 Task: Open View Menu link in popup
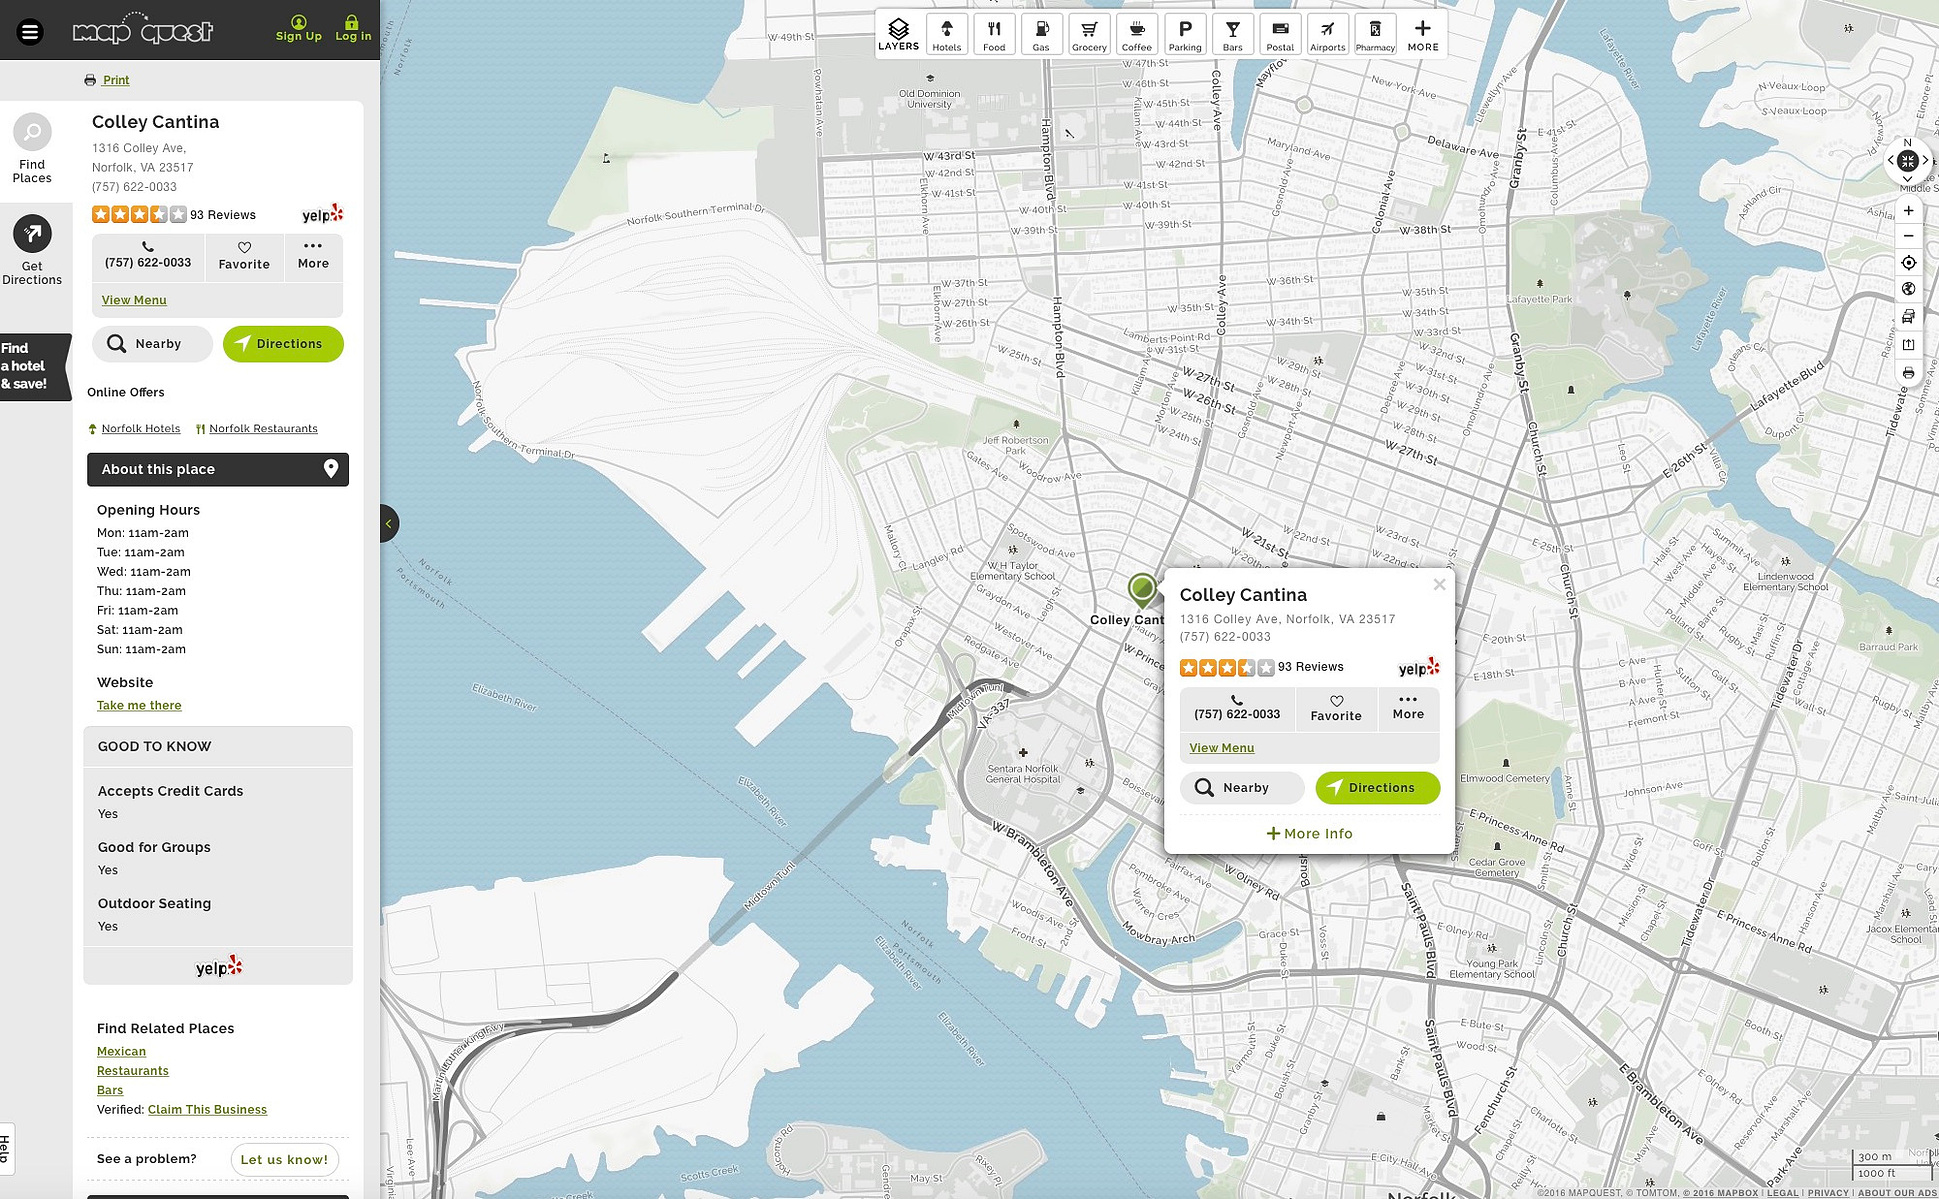click(1221, 748)
